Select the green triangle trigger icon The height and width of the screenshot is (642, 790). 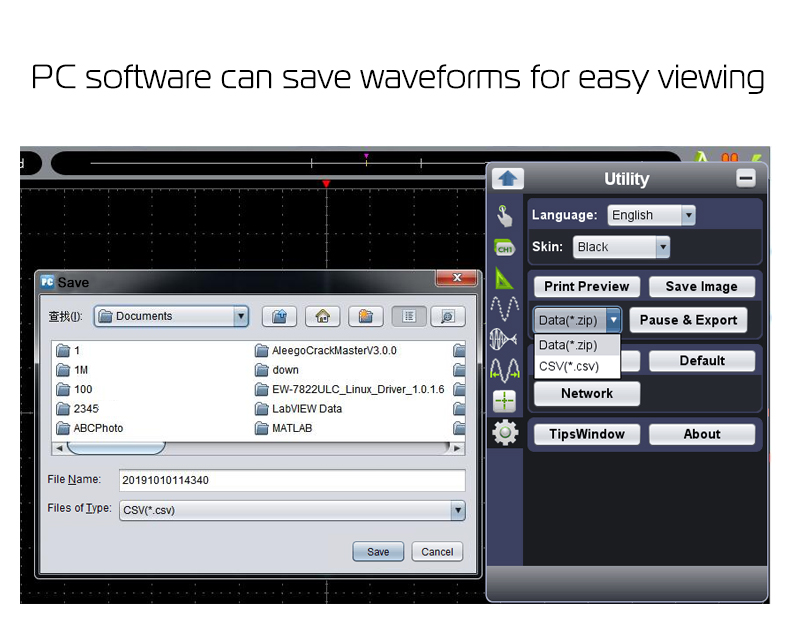point(505,279)
